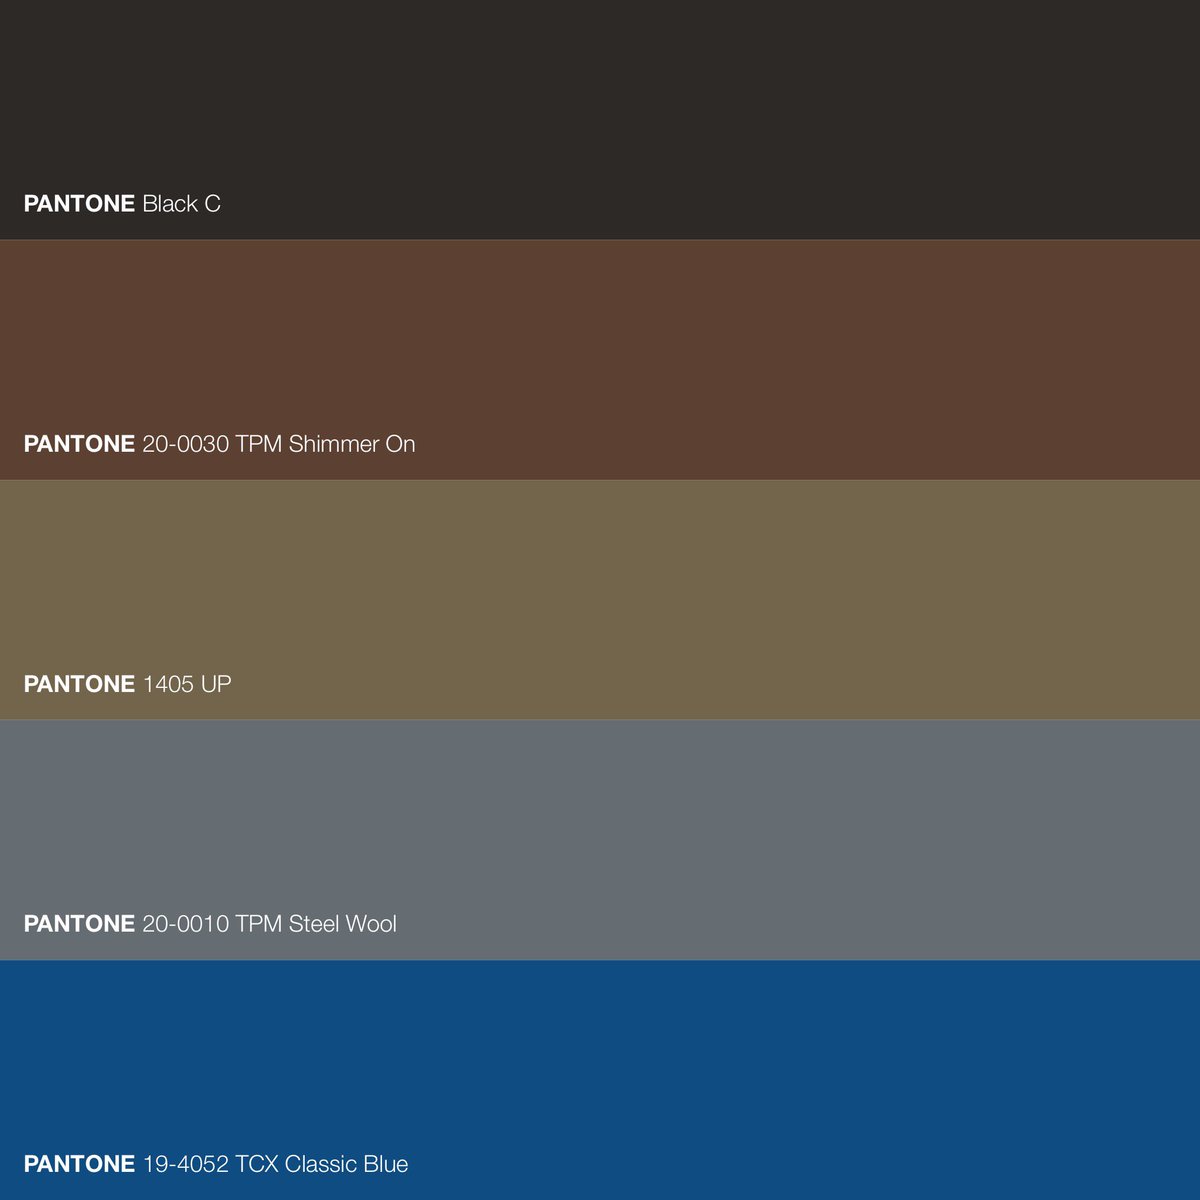
Task: Click the '20-0010 TPM Steel Wool' label
Action: point(270,924)
